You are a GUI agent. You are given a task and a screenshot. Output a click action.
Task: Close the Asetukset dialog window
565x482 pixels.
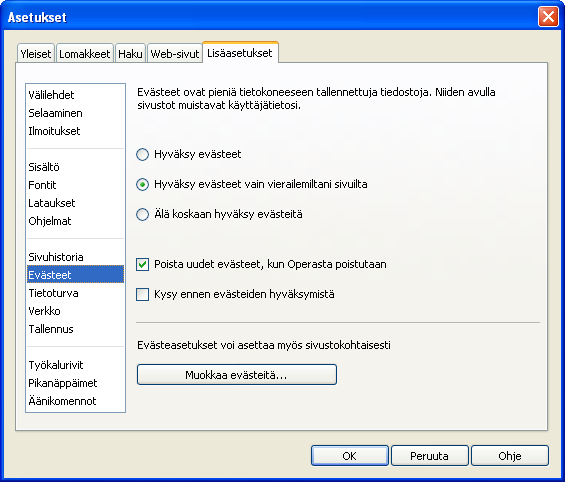(548, 17)
